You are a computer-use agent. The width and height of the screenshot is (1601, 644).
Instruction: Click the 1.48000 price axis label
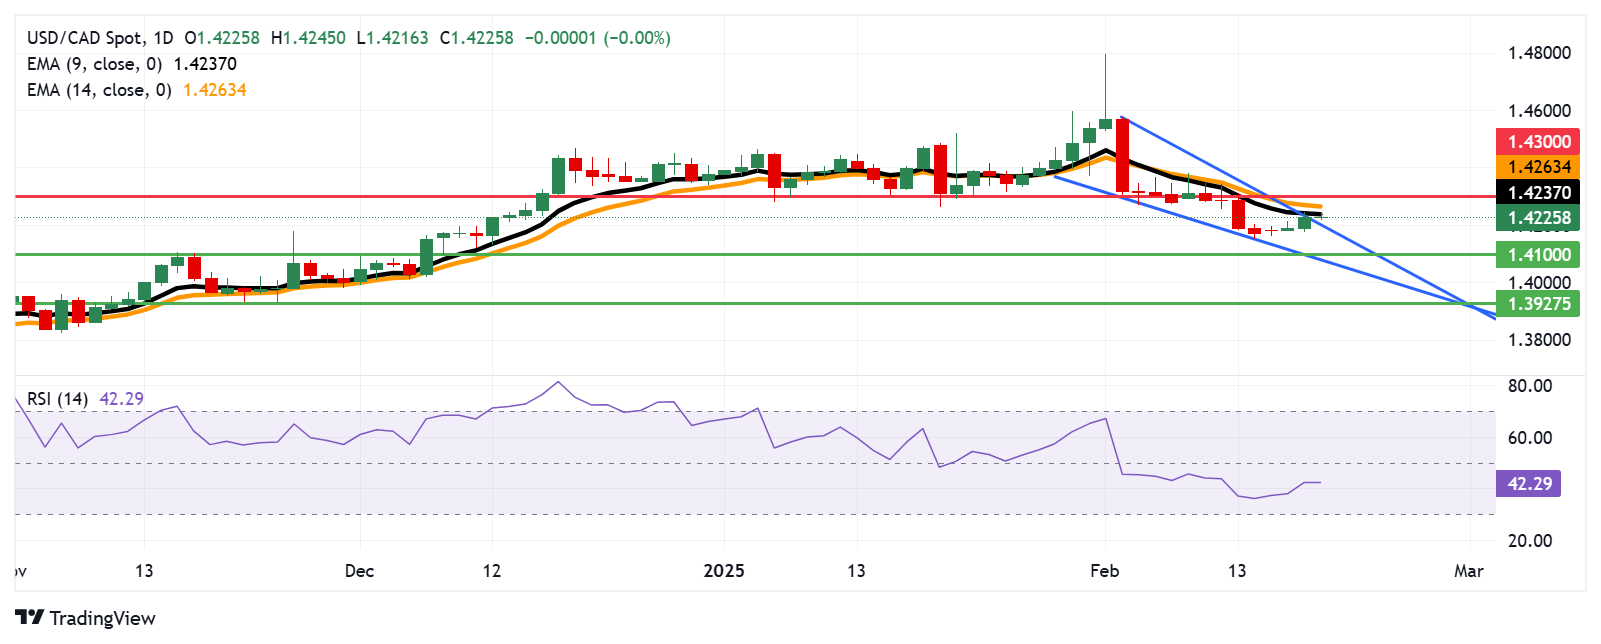tap(1539, 53)
